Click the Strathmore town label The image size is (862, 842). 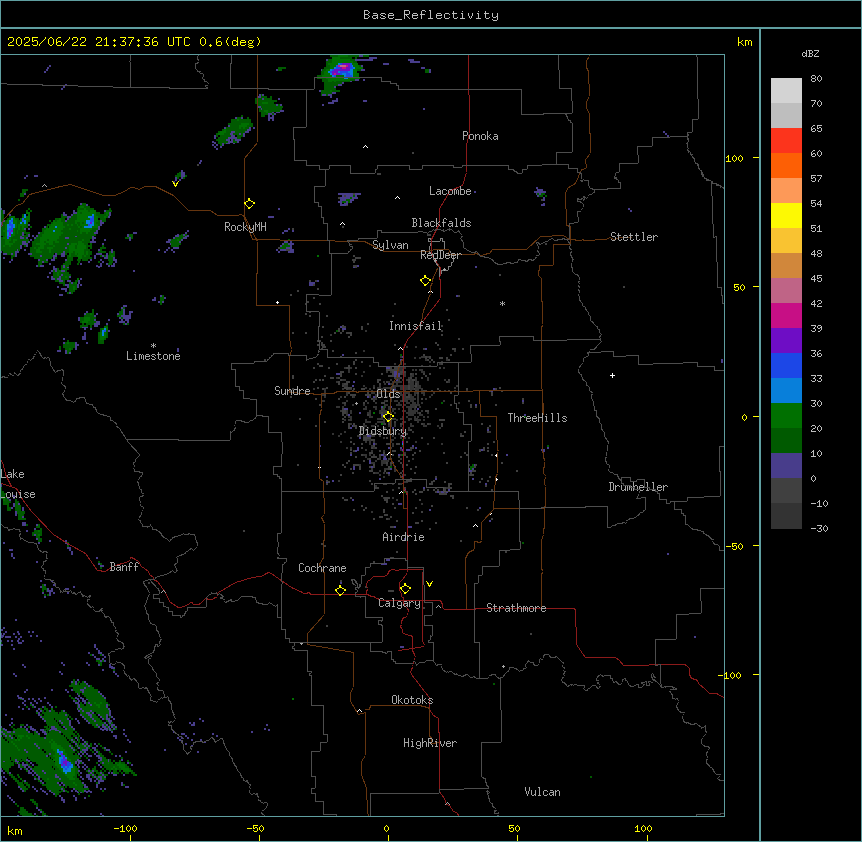(x=516, y=608)
